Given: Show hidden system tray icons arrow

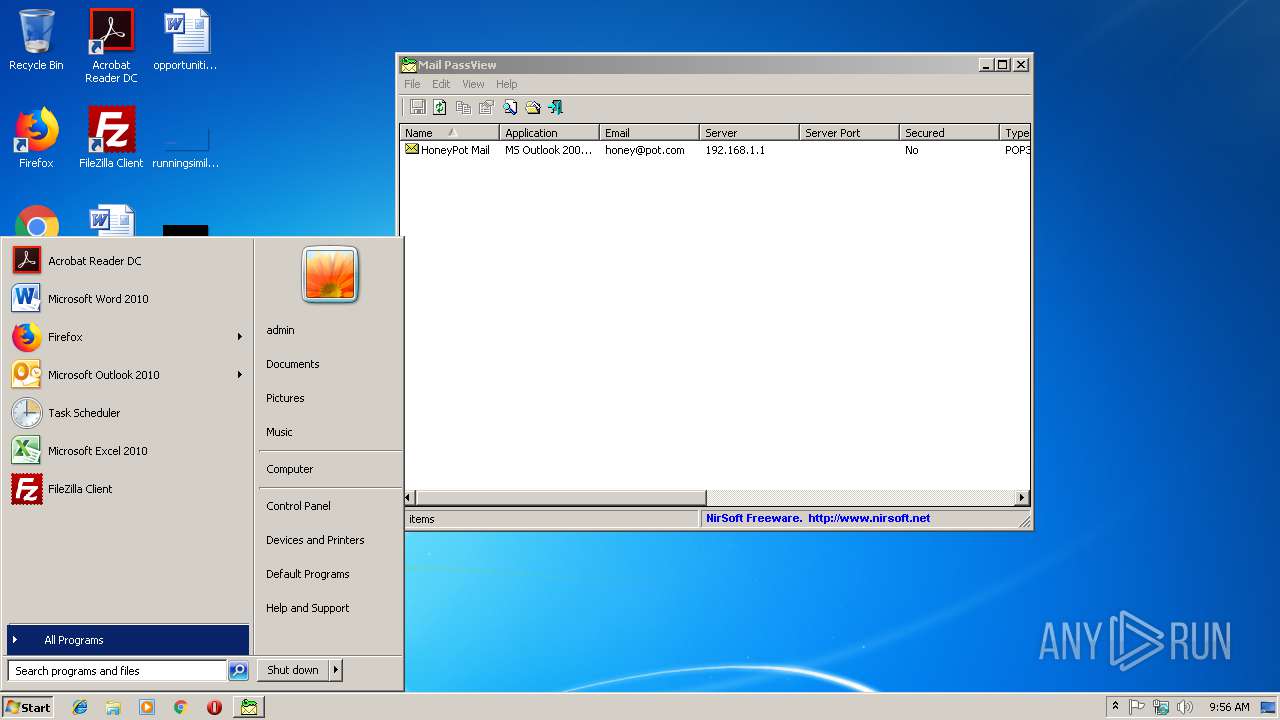Looking at the screenshot, I should pos(1115,706).
